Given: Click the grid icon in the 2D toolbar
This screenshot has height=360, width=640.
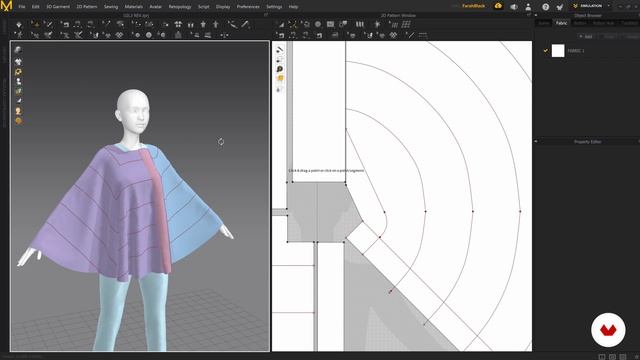Looking at the screenshot, I should pyautogui.click(x=406, y=24).
